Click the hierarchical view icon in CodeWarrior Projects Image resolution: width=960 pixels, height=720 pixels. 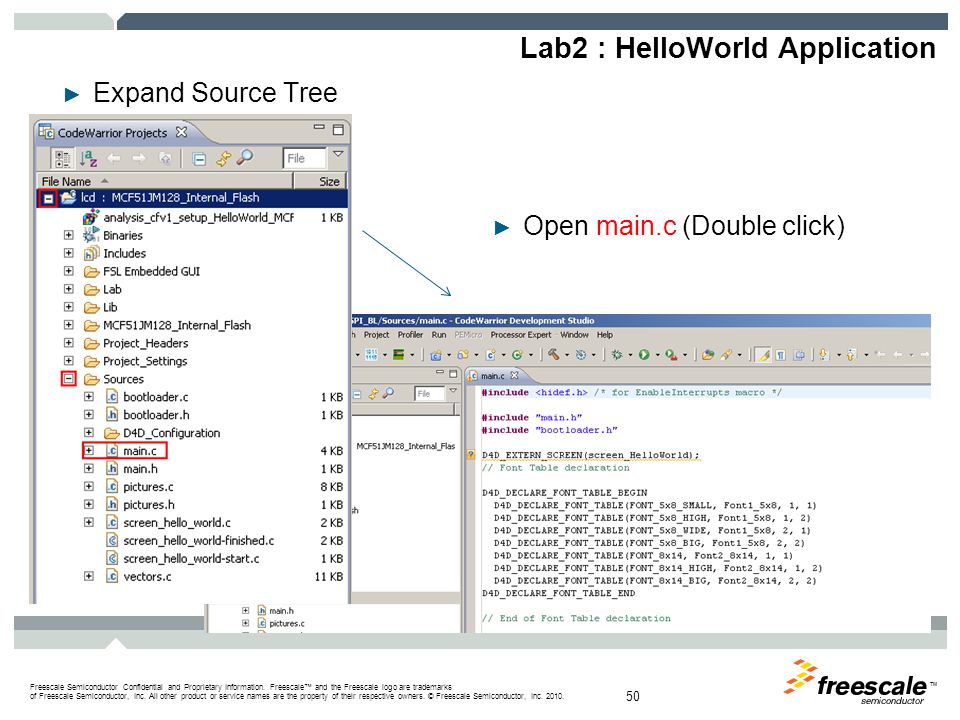coord(62,159)
